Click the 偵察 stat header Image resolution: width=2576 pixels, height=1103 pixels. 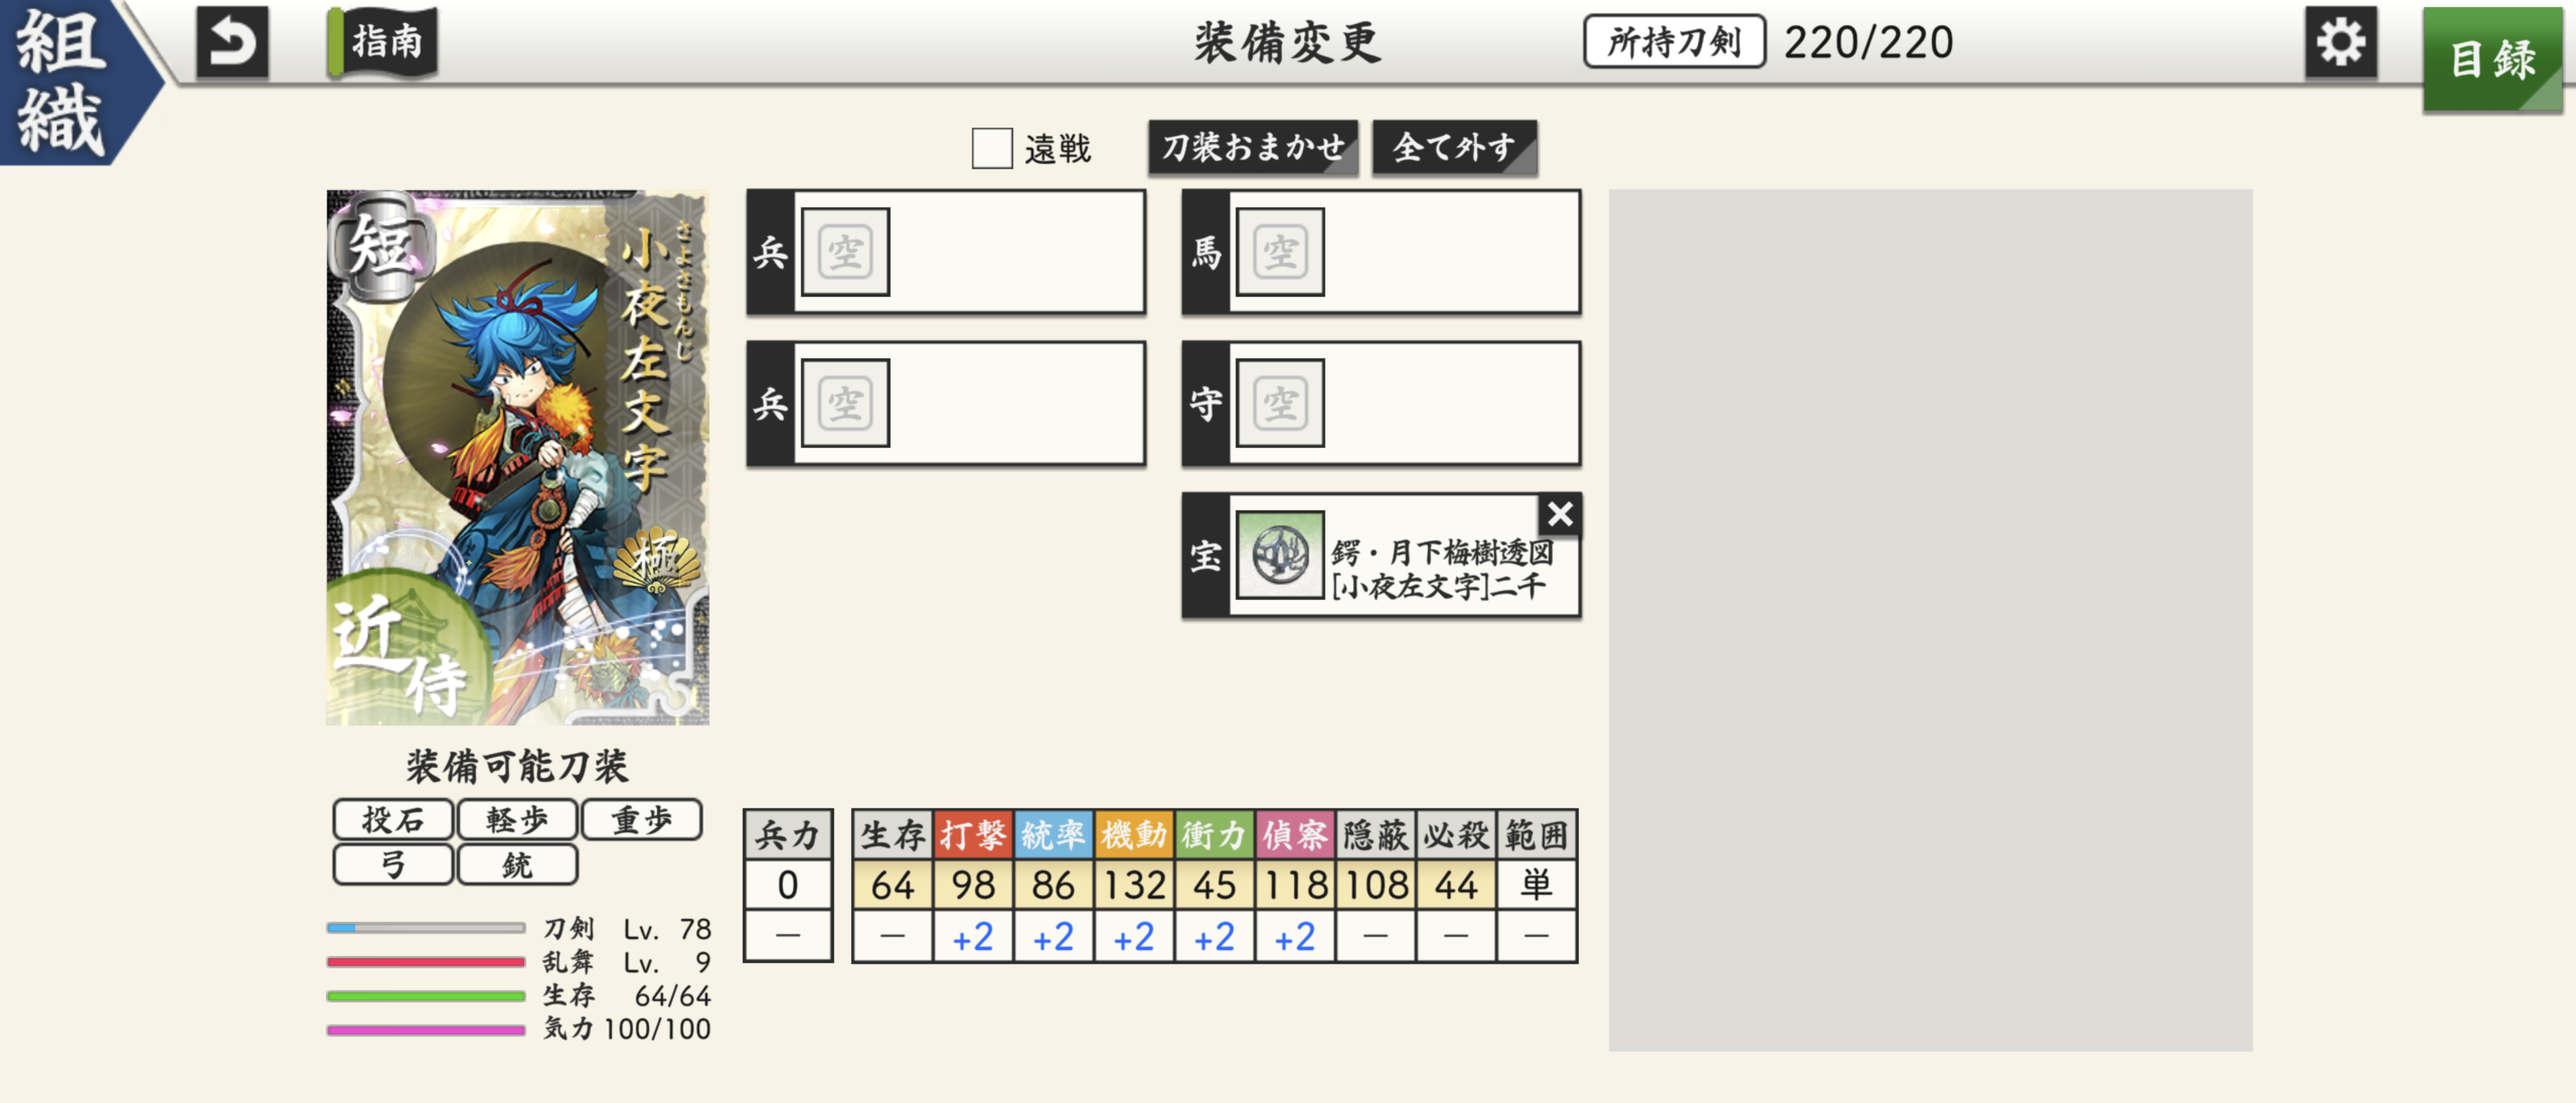[x=1295, y=835]
